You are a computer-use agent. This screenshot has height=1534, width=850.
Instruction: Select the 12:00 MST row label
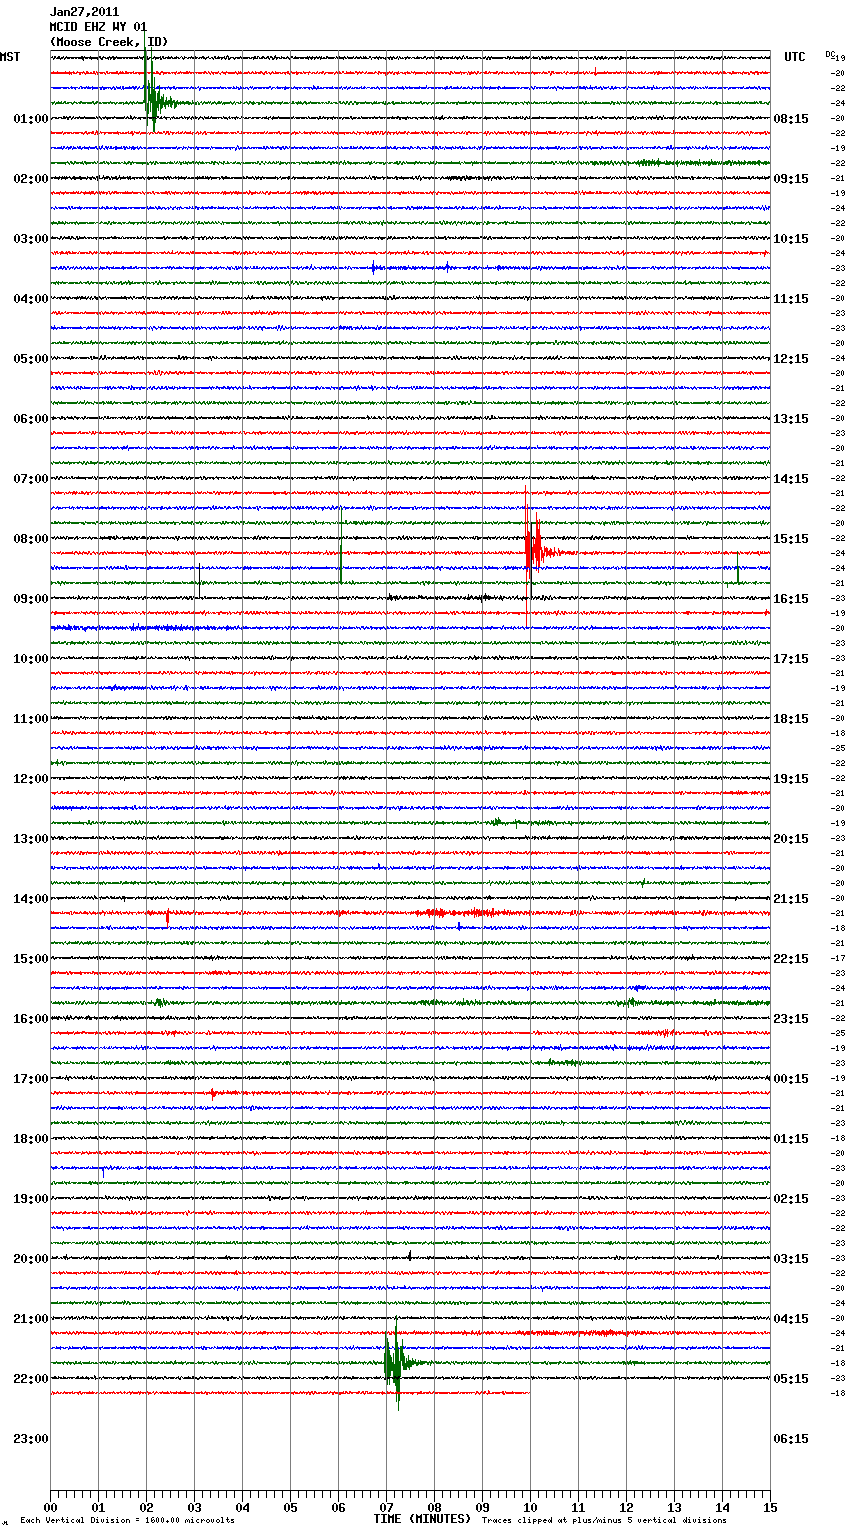tap(30, 779)
